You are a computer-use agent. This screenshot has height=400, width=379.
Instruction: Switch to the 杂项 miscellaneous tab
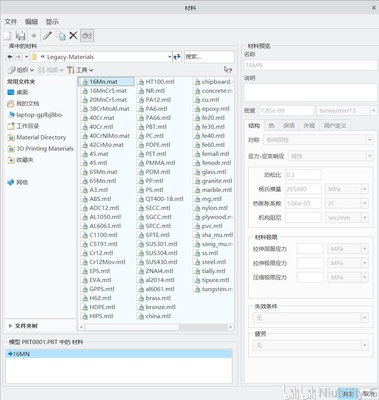[x=289, y=126]
